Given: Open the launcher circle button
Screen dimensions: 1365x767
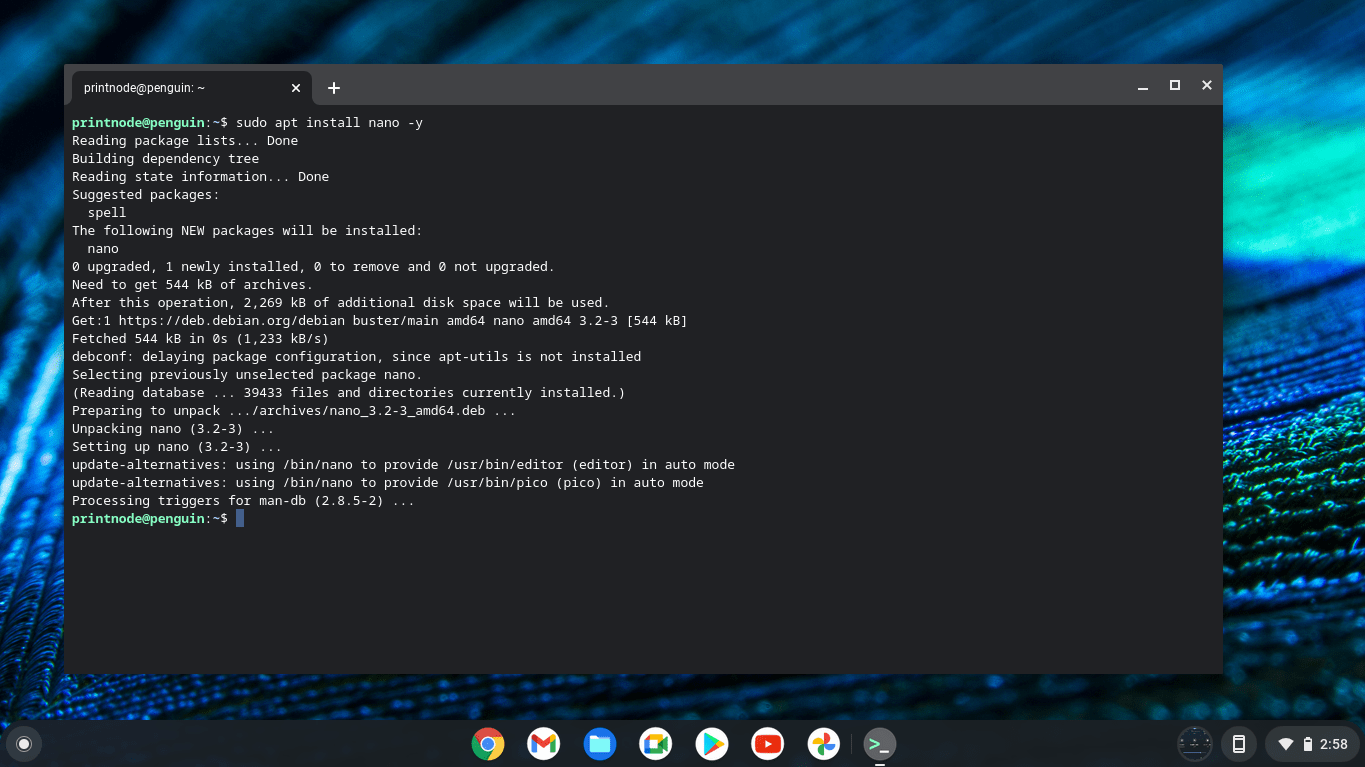Looking at the screenshot, I should tap(24, 744).
